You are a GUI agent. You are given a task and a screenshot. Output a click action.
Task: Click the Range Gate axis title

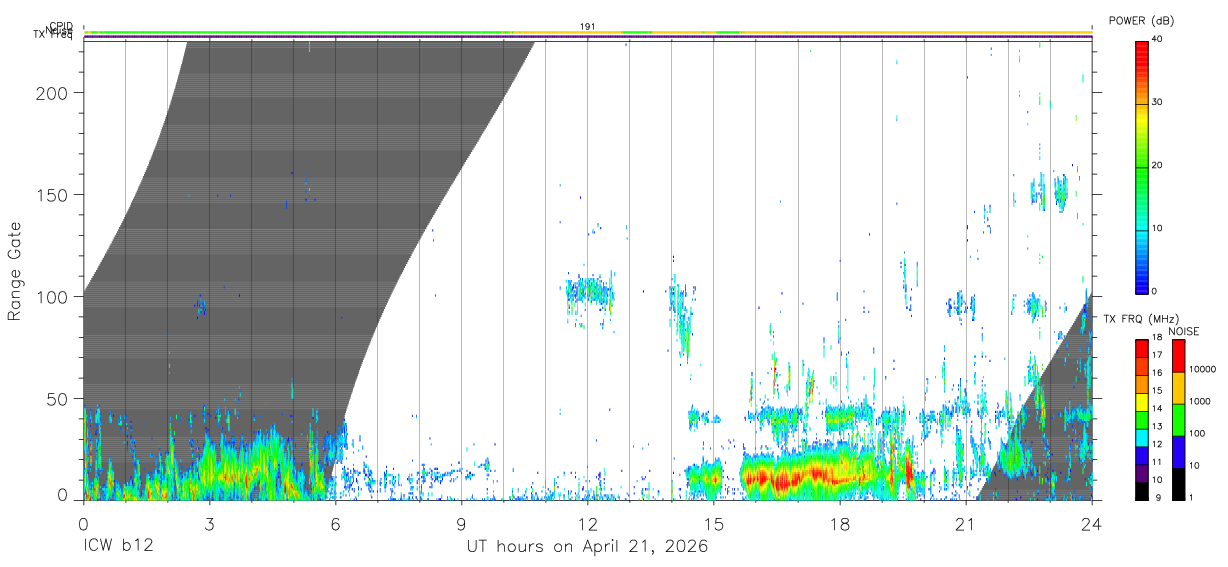click(x=15, y=272)
